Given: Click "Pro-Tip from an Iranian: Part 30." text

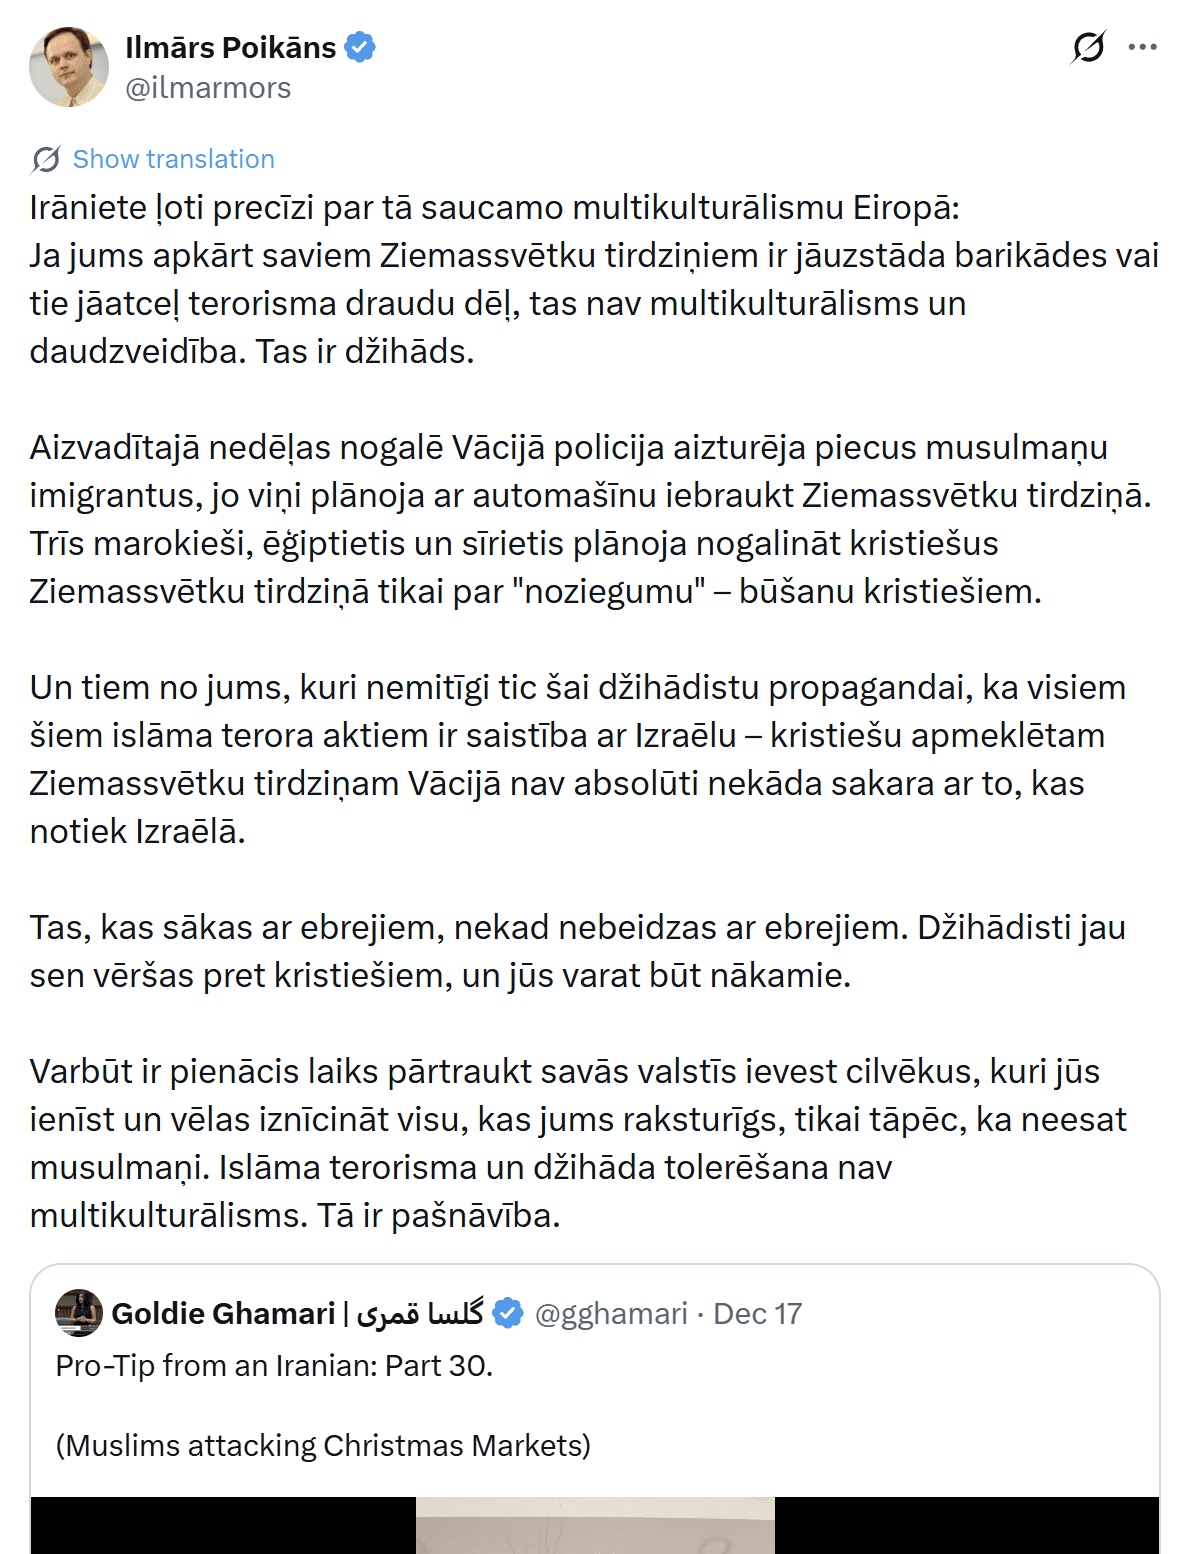Looking at the screenshot, I should (274, 1365).
